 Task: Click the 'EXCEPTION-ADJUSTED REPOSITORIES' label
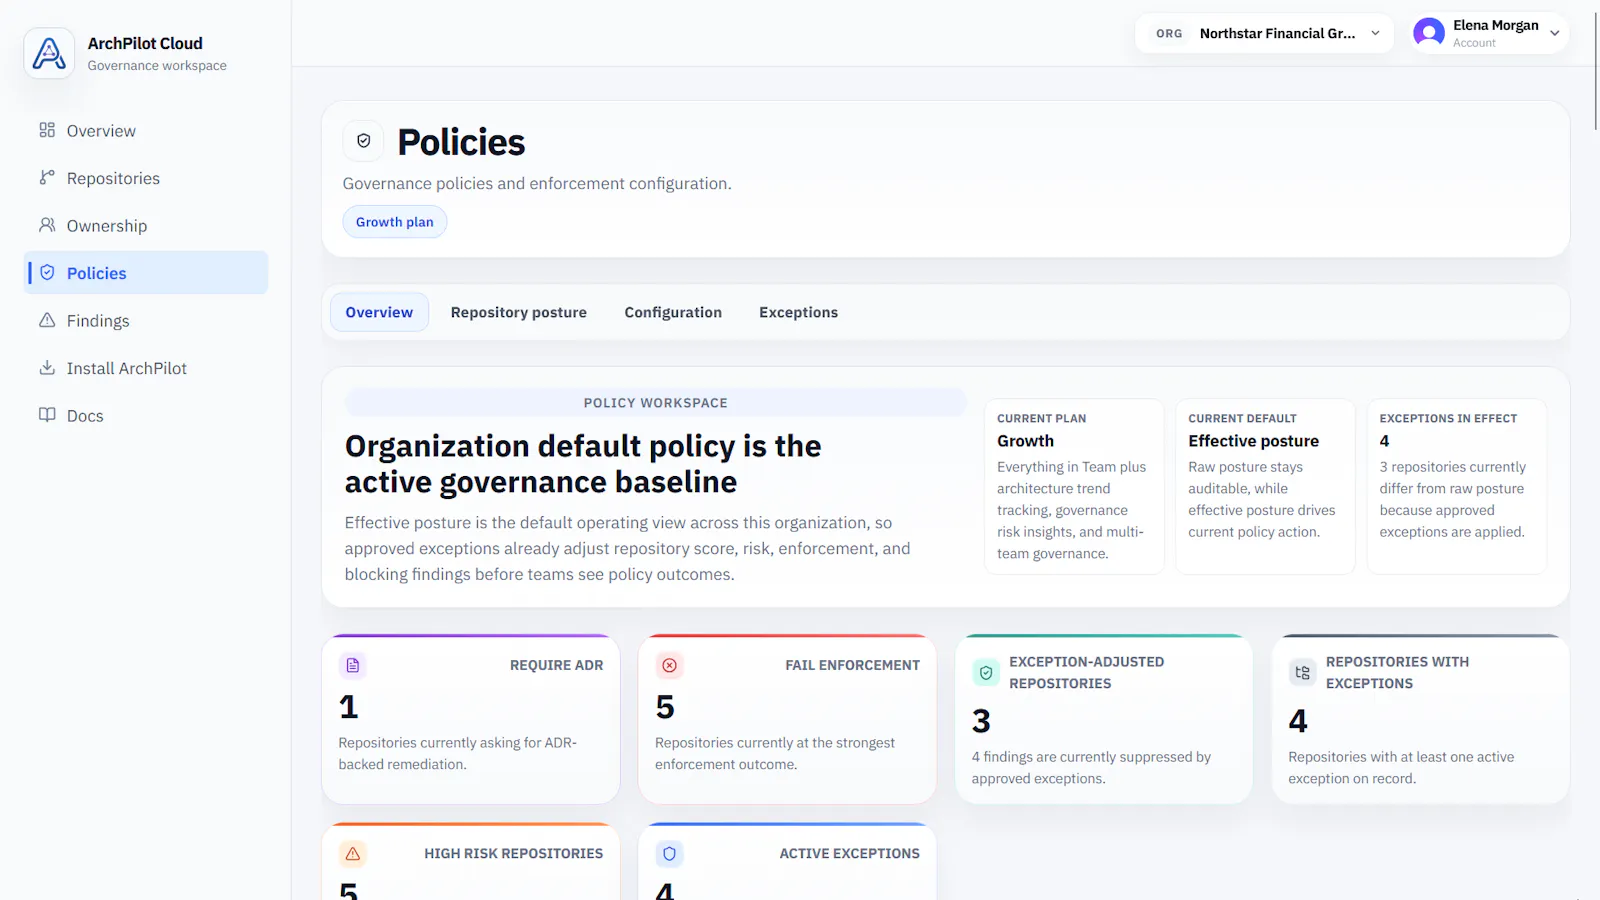coord(1087,673)
